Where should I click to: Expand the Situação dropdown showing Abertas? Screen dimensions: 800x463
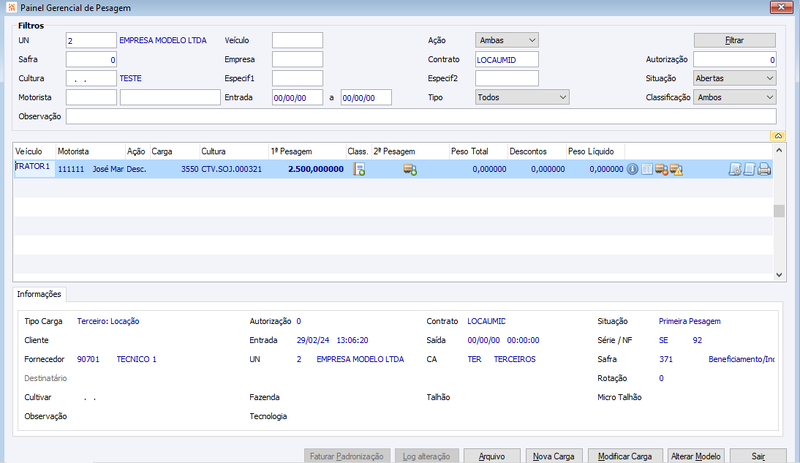[x=735, y=78]
